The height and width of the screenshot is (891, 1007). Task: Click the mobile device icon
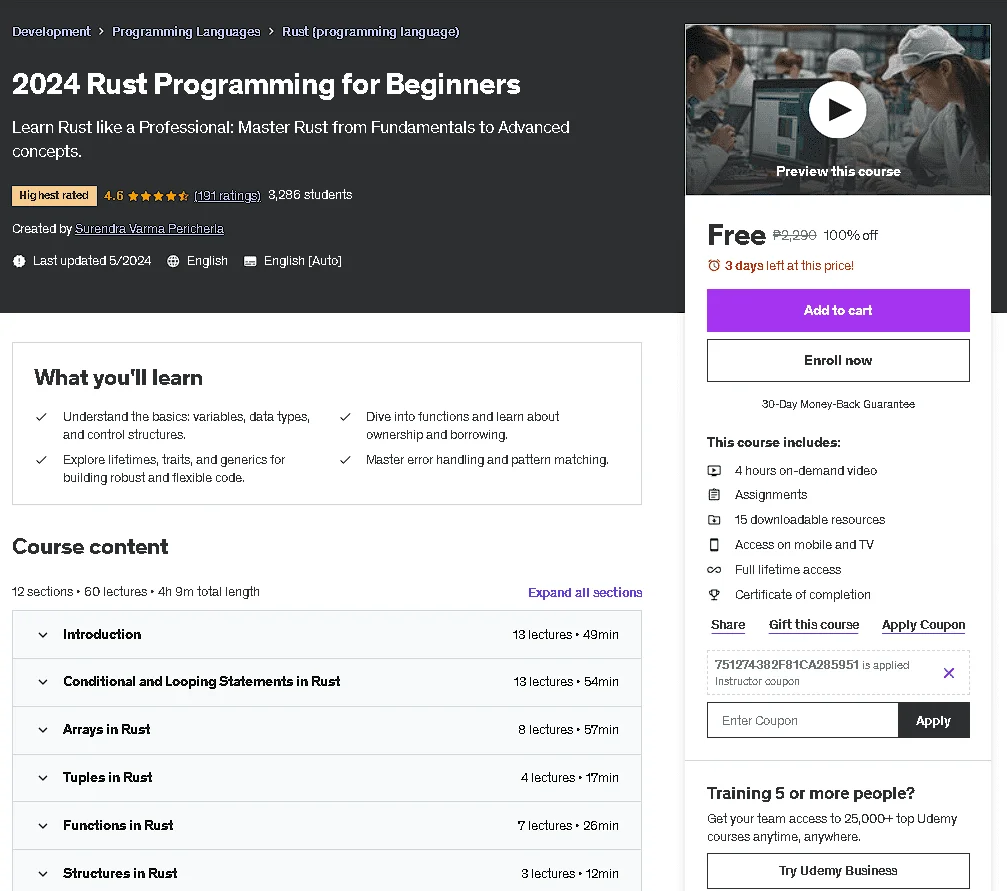tap(714, 545)
